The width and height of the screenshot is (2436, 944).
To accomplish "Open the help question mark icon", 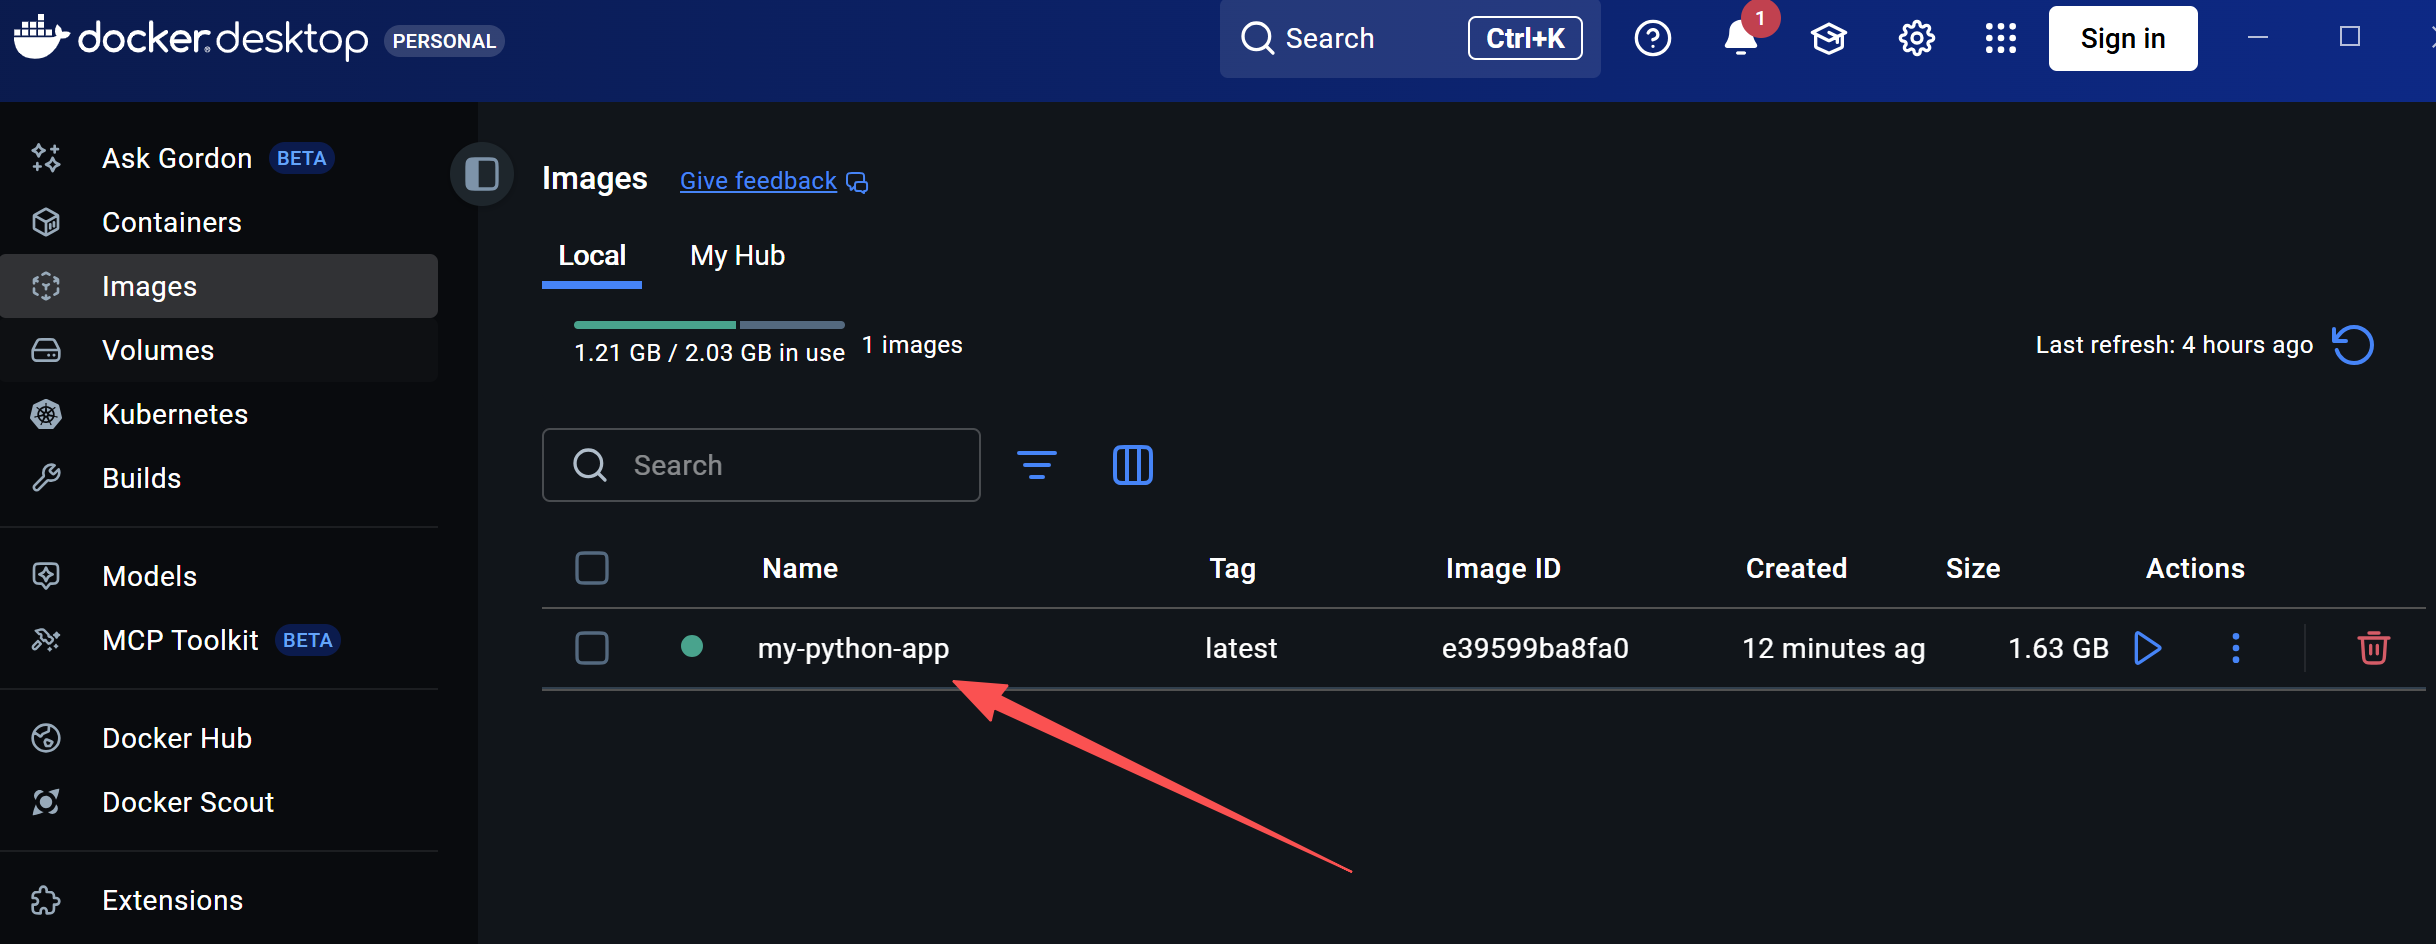I will tap(1652, 39).
